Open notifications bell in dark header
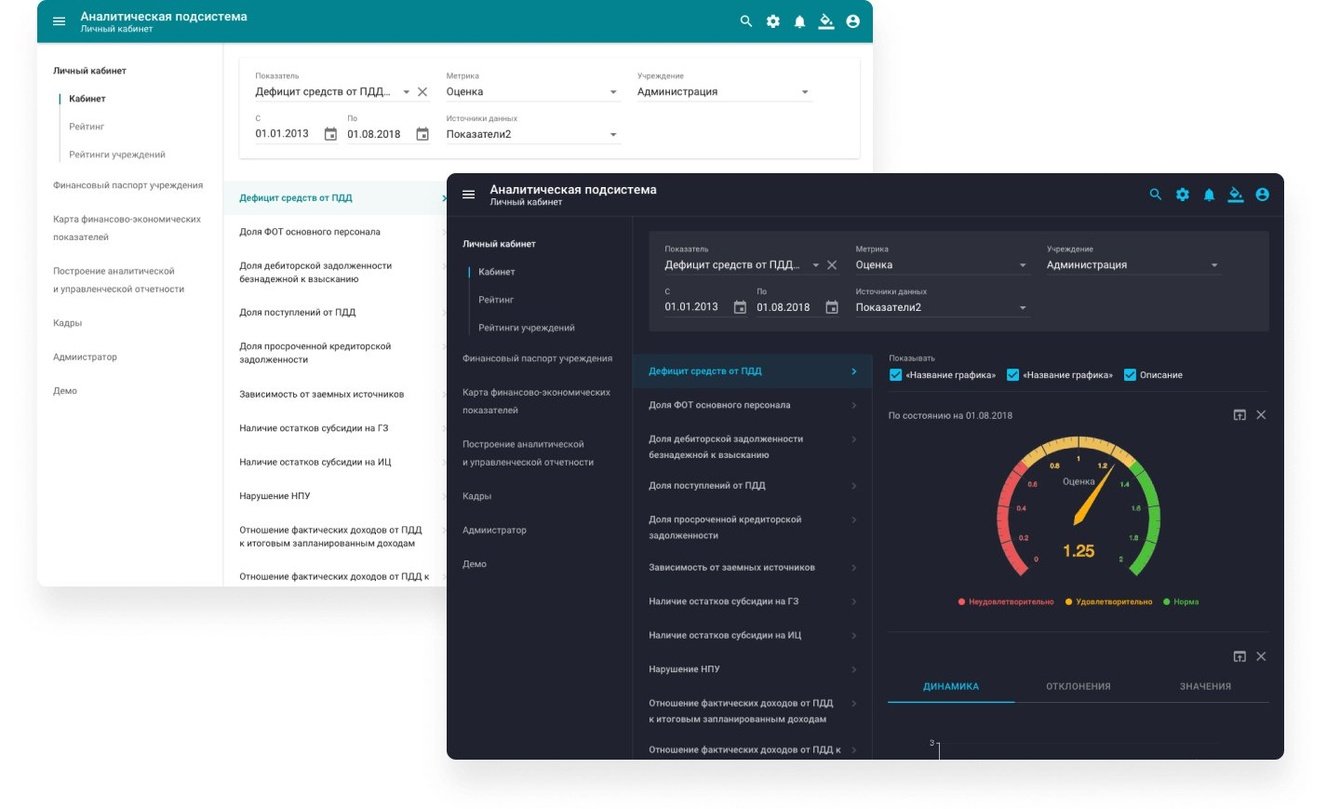The image size is (1340, 809). tap(1209, 195)
